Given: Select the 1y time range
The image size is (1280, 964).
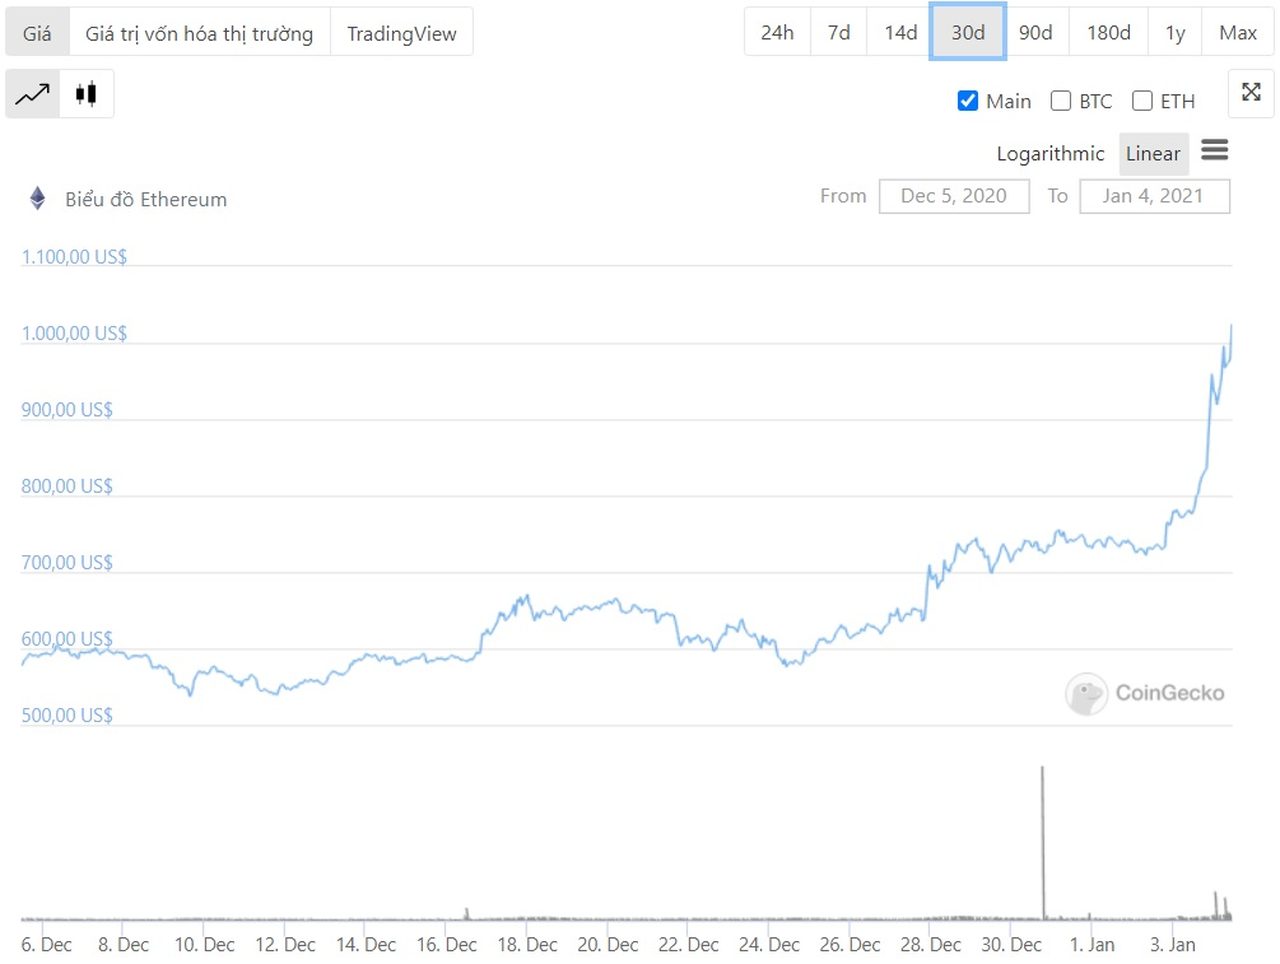Looking at the screenshot, I should (1175, 33).
